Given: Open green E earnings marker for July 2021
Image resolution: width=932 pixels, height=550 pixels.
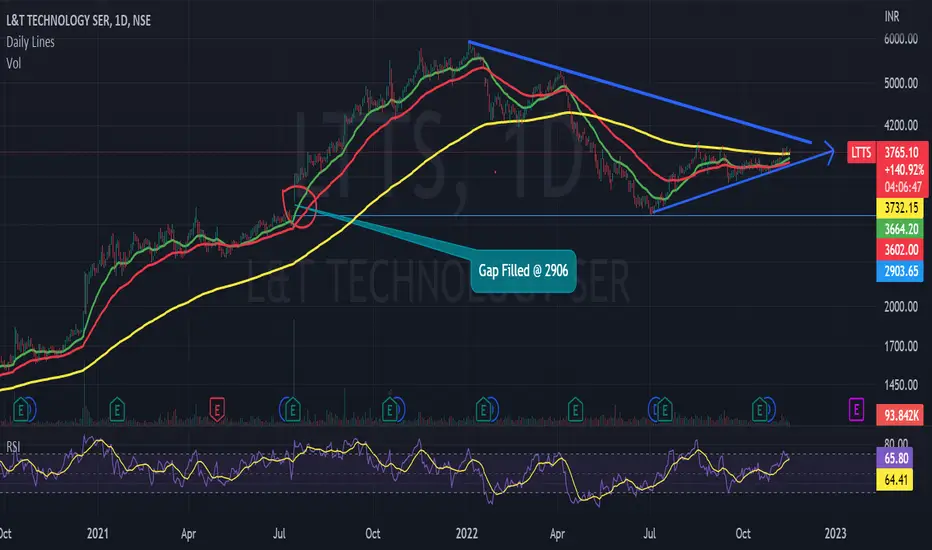Looking at the screenshot, I should pos(292,410).
